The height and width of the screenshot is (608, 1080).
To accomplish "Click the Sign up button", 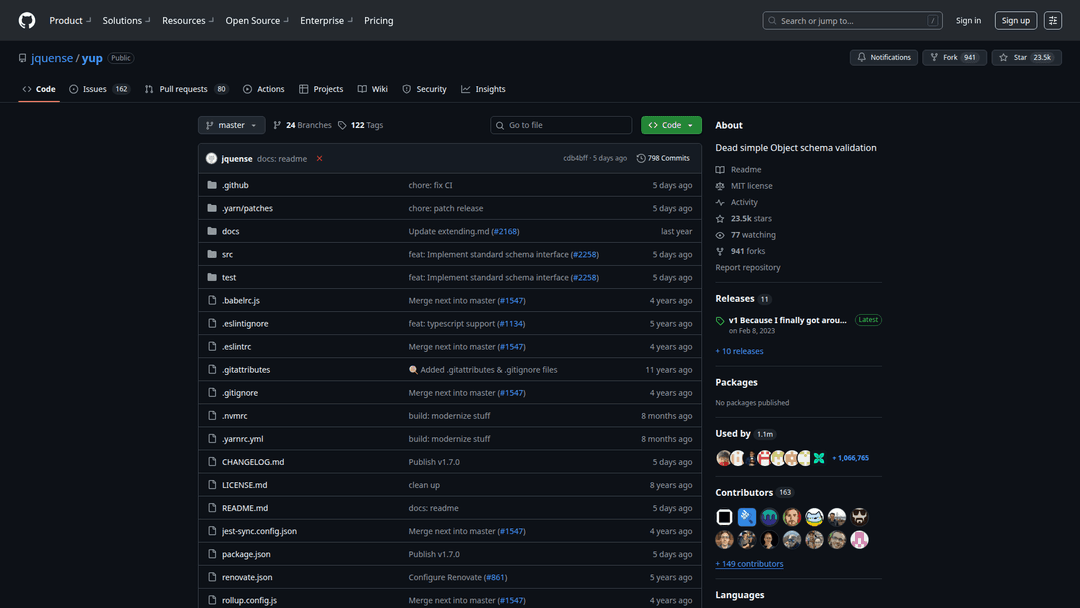I will 1015,20.
